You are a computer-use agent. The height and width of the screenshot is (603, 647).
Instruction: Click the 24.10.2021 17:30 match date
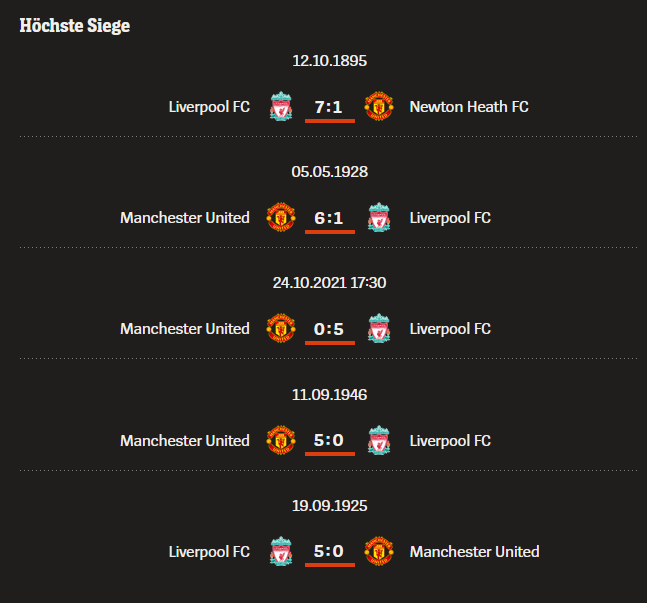pos(330,283)
